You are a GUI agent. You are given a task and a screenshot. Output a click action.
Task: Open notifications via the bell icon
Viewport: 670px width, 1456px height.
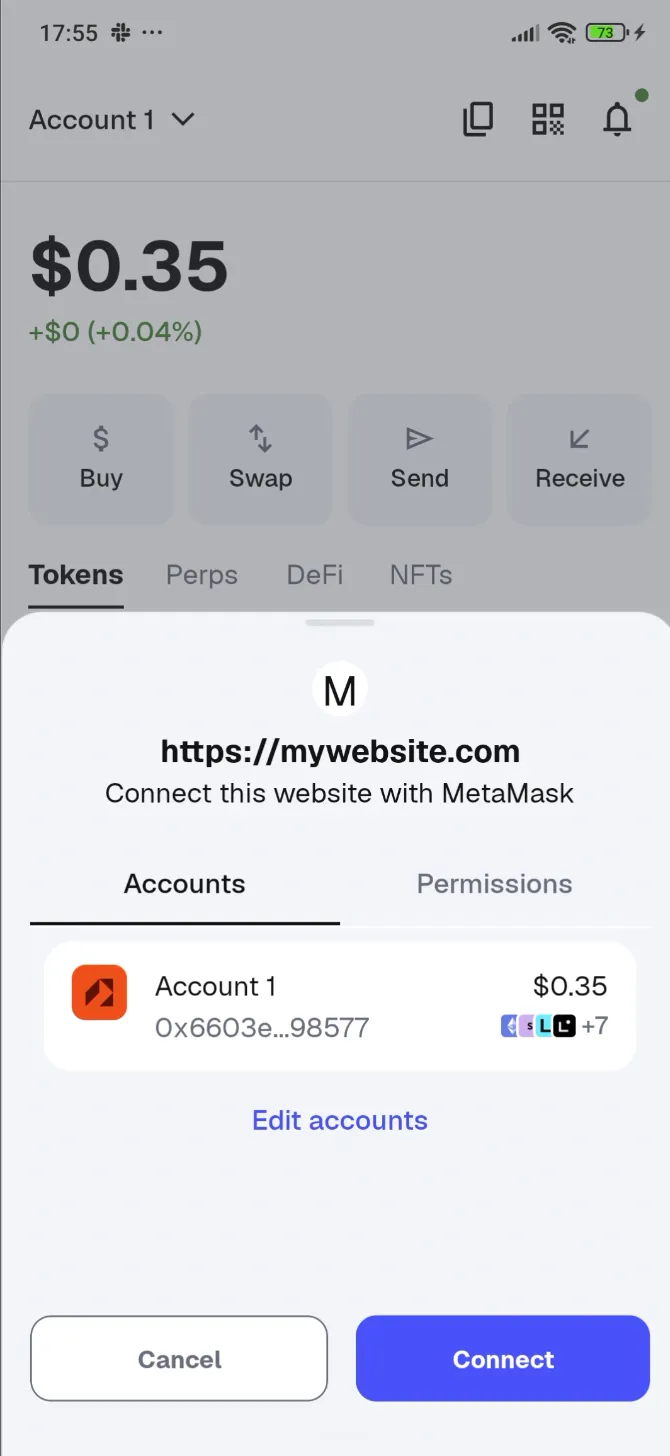617,120
